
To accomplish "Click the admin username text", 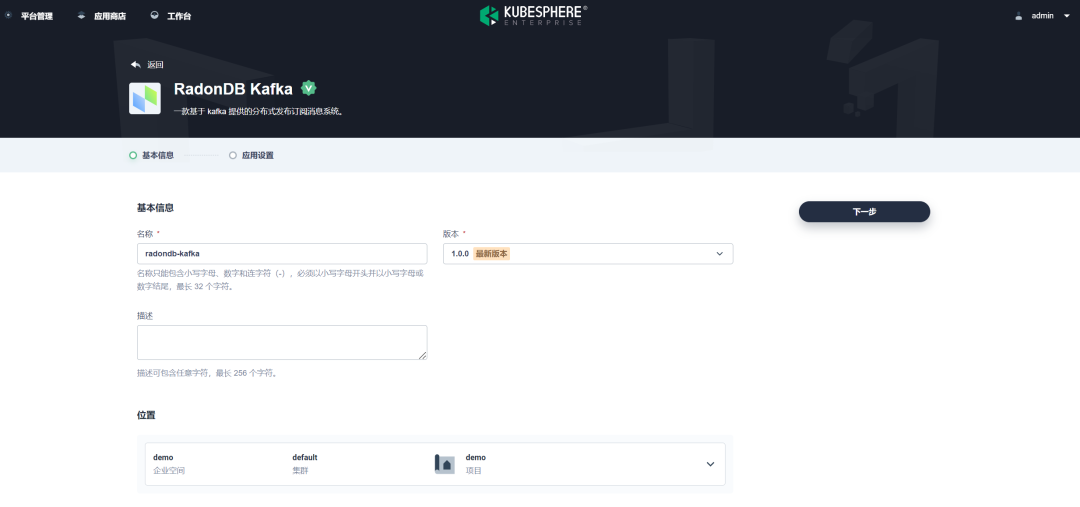I will coord(1042,16).
